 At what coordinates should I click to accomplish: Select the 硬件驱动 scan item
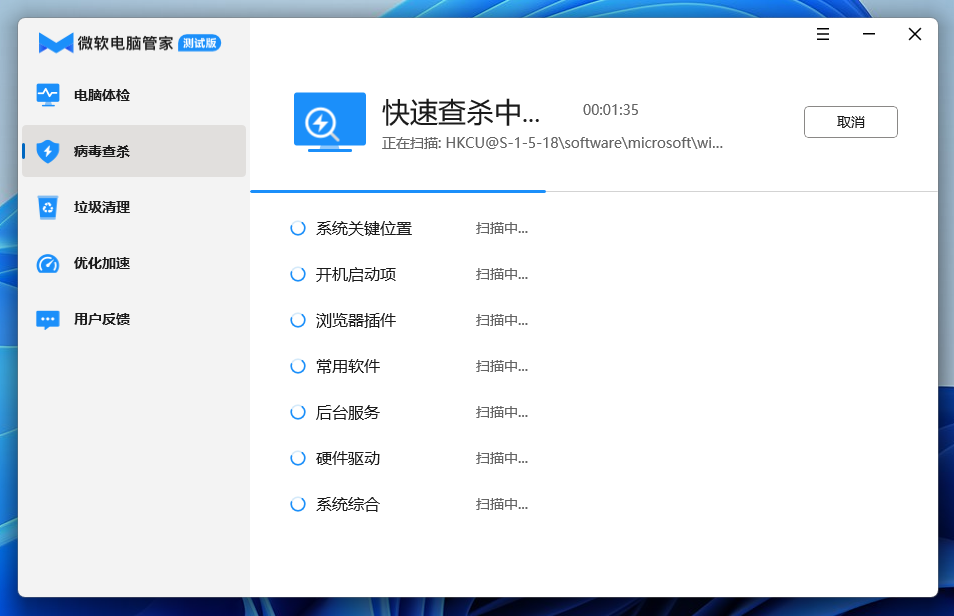pyautogui.click(x=348, y=458)
